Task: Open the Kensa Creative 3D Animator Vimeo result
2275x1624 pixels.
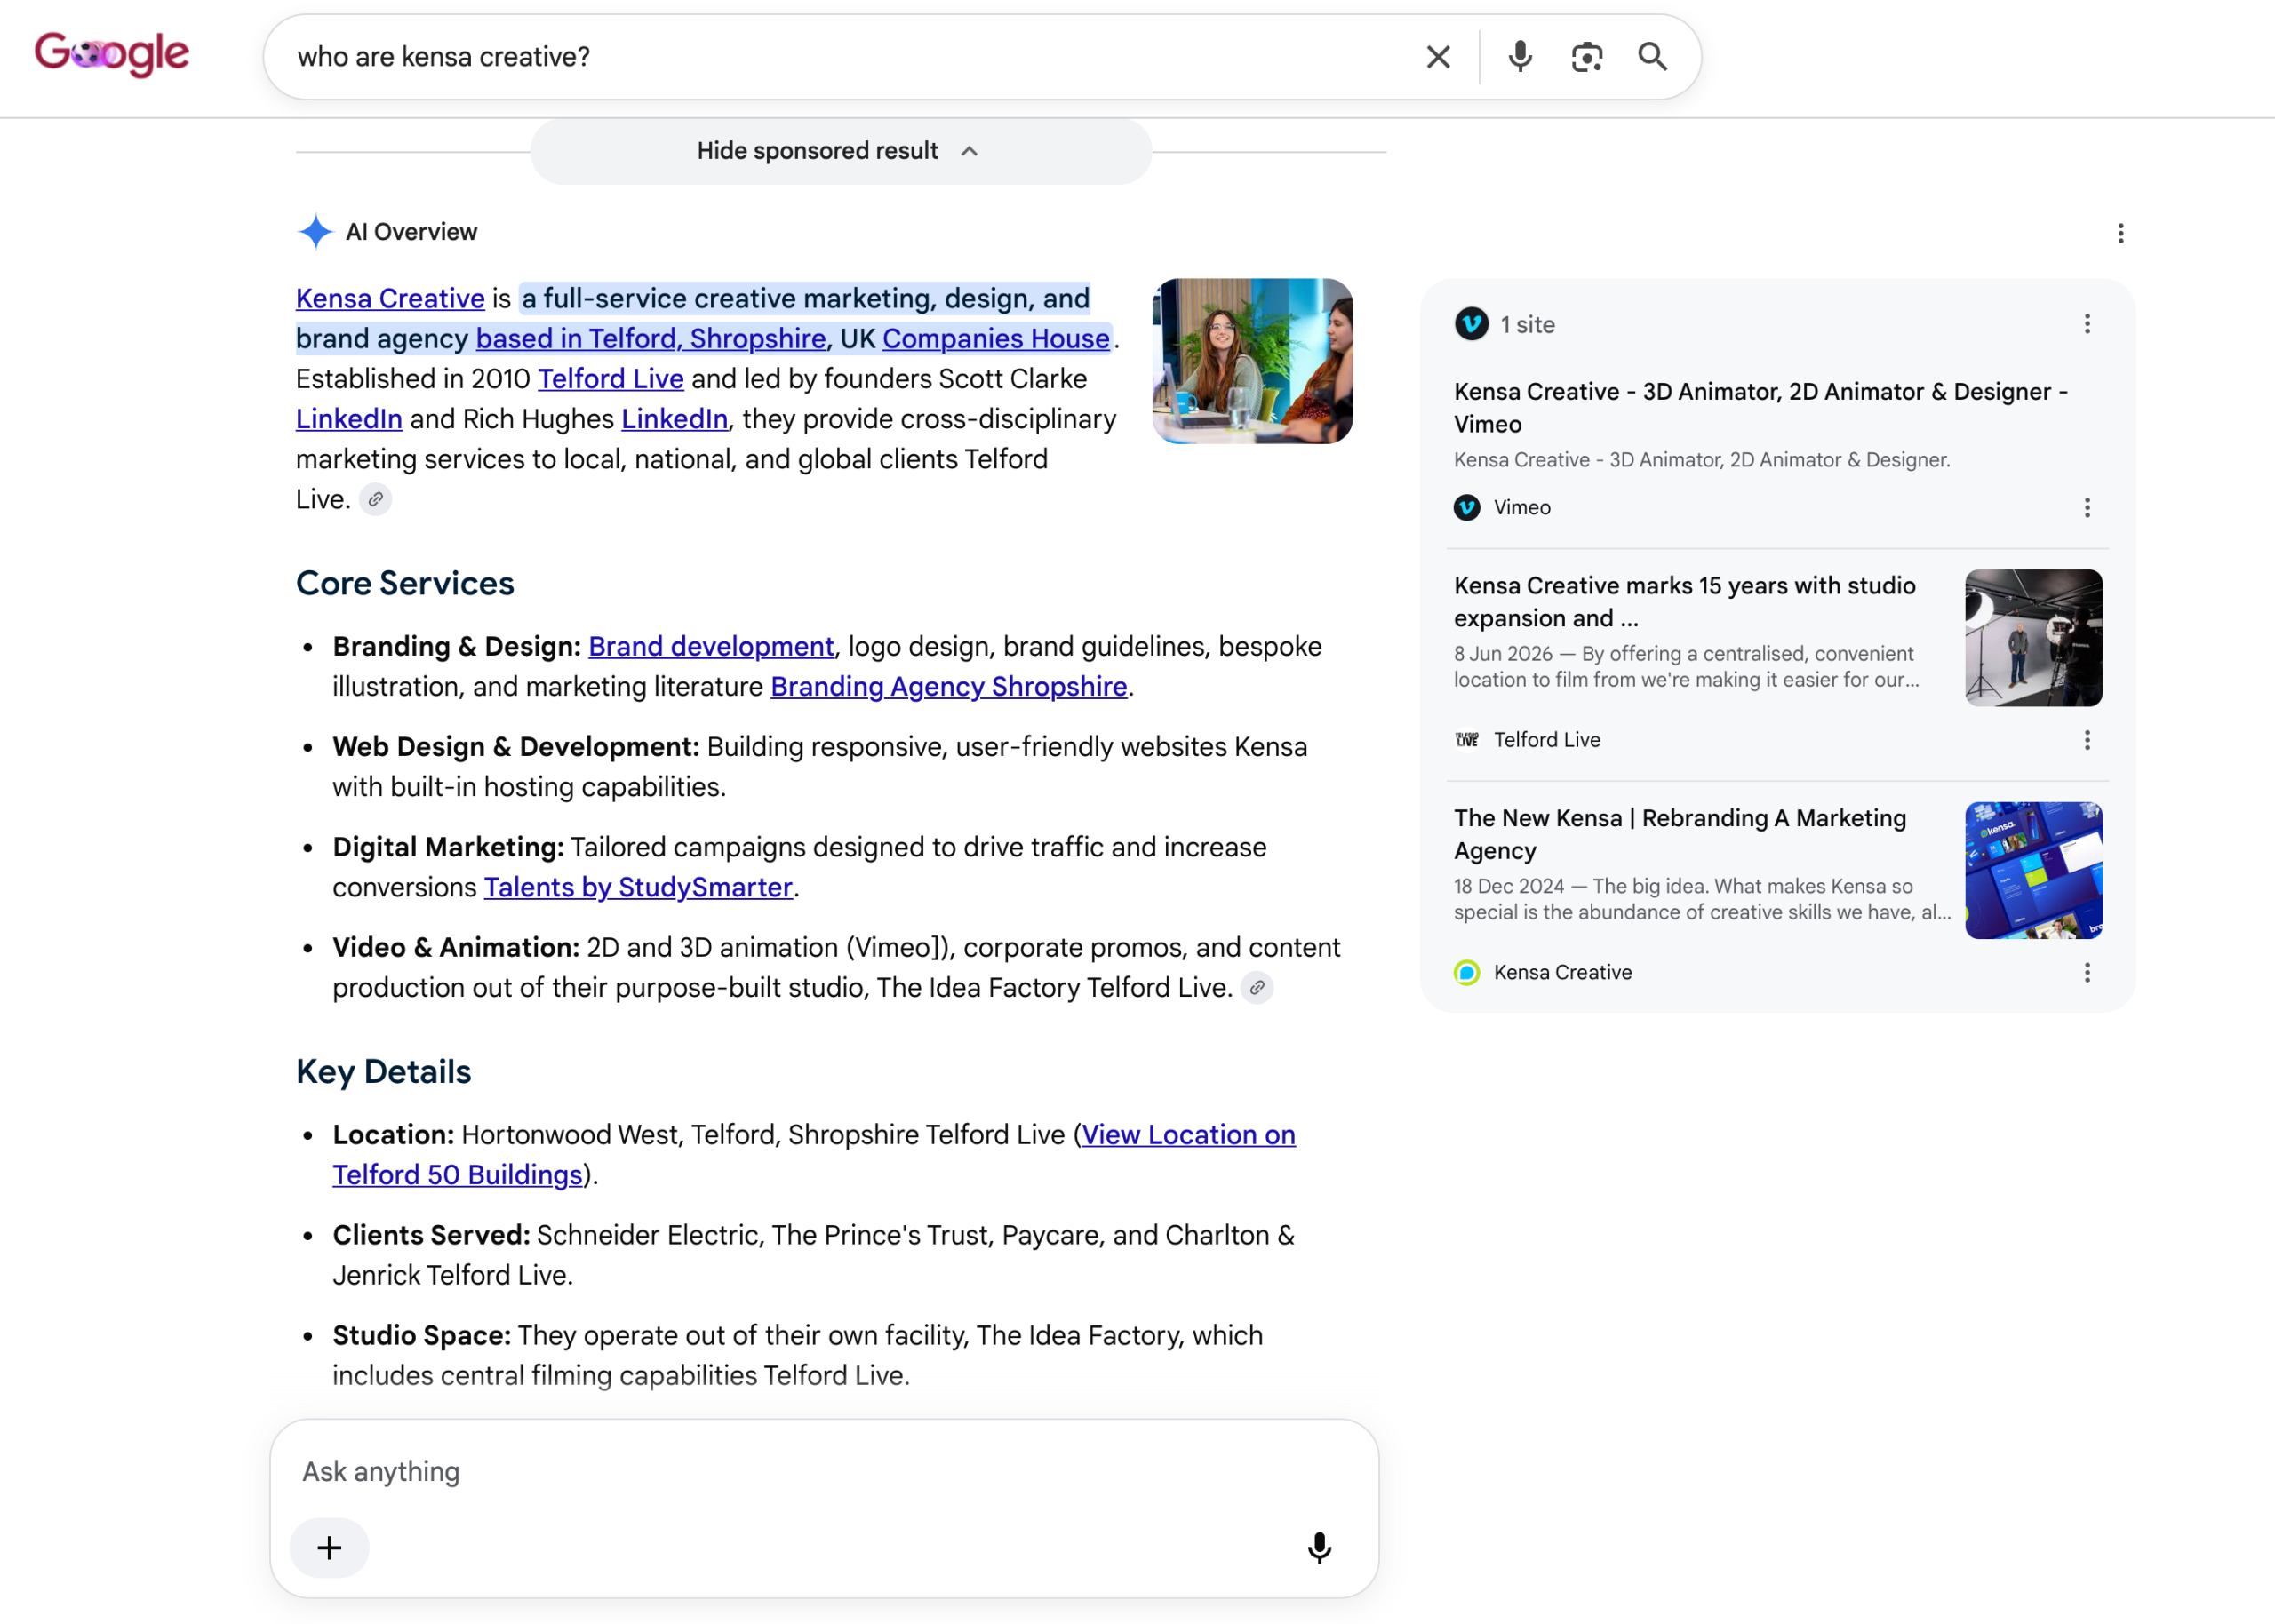Action: (x=1761, y=408)
